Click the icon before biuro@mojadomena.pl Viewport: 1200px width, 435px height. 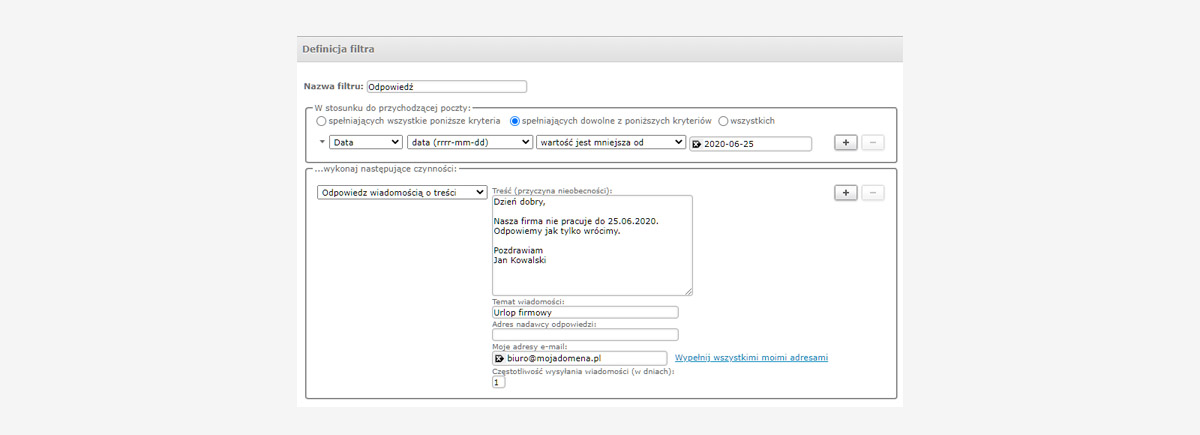(499, 358)
